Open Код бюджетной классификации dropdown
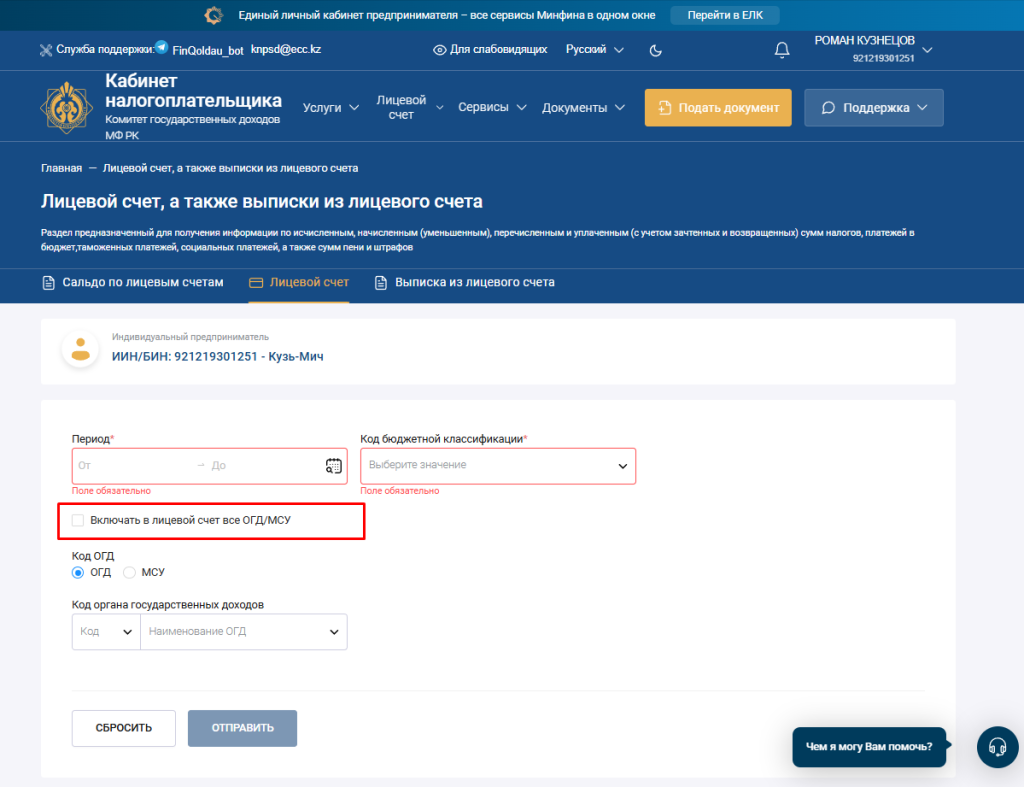Image resolution: width=1024 pixels, height=787 pixels. pyautogui.click(x=497, y=466)
